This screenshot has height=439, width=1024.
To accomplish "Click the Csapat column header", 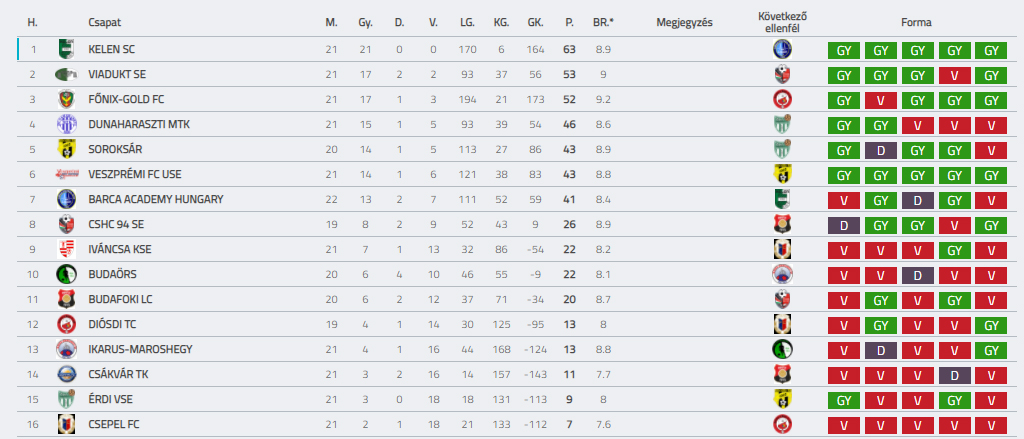I will pos(104,22).
